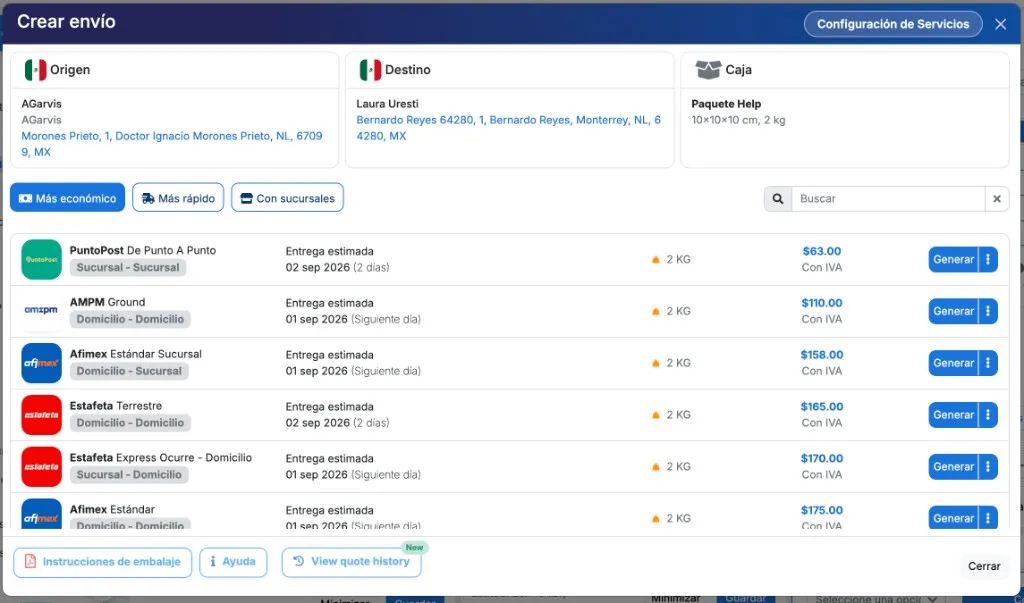Click weight warning icon in Afimex Estándar Sucursal row

656,363
